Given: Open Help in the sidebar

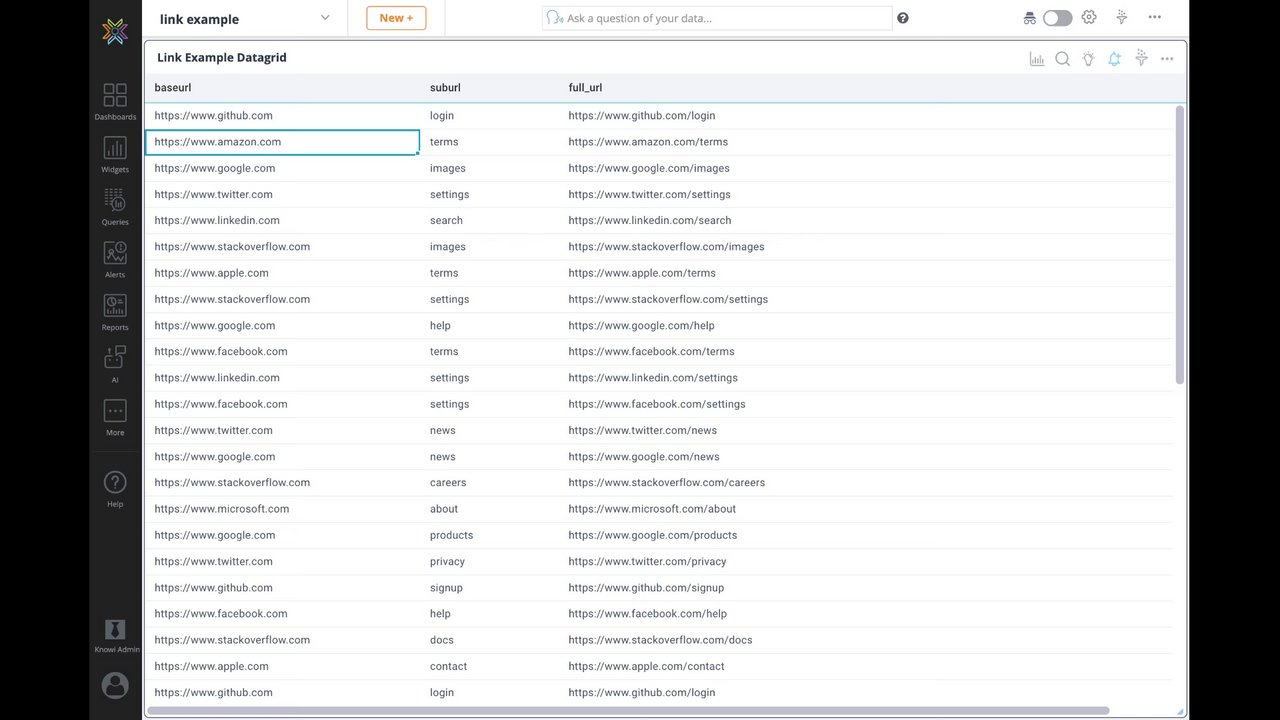Looking at the screenshot, I should click(115, 489).
